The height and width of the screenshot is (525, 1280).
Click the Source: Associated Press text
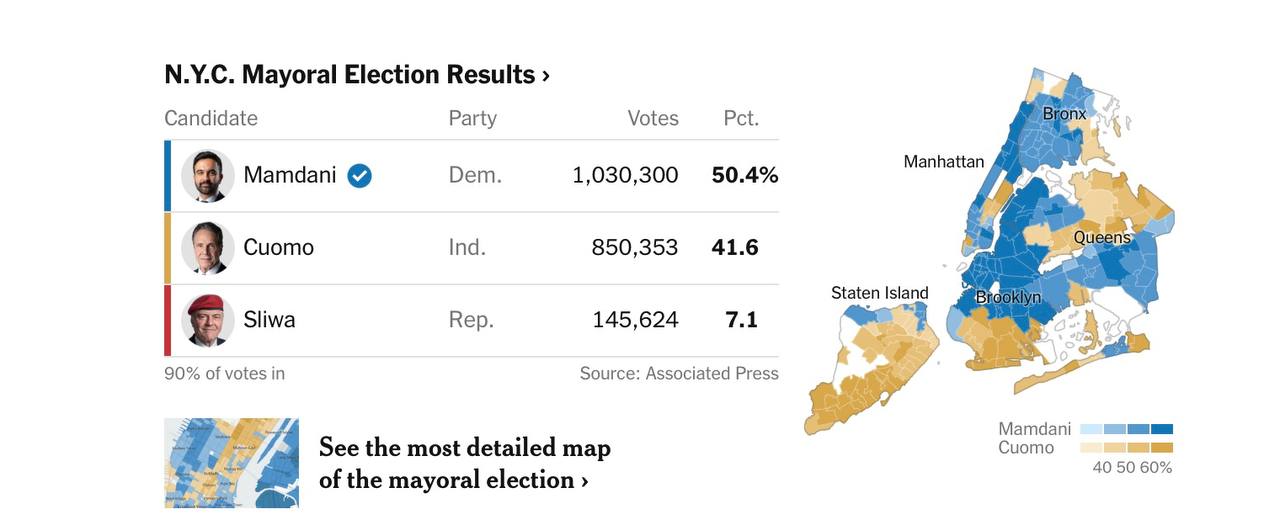coord(678,373)
